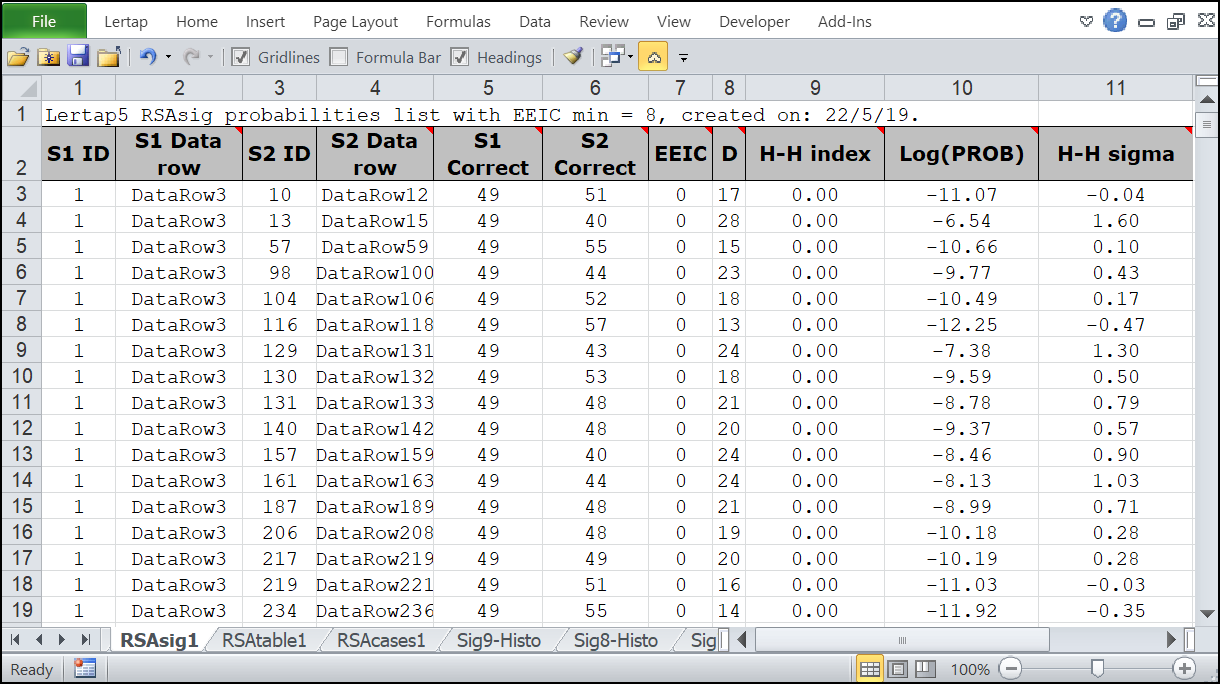Click the zoom slider handle
Viewport: 1220px width, 684px height.
click(x=1098, y=669)
